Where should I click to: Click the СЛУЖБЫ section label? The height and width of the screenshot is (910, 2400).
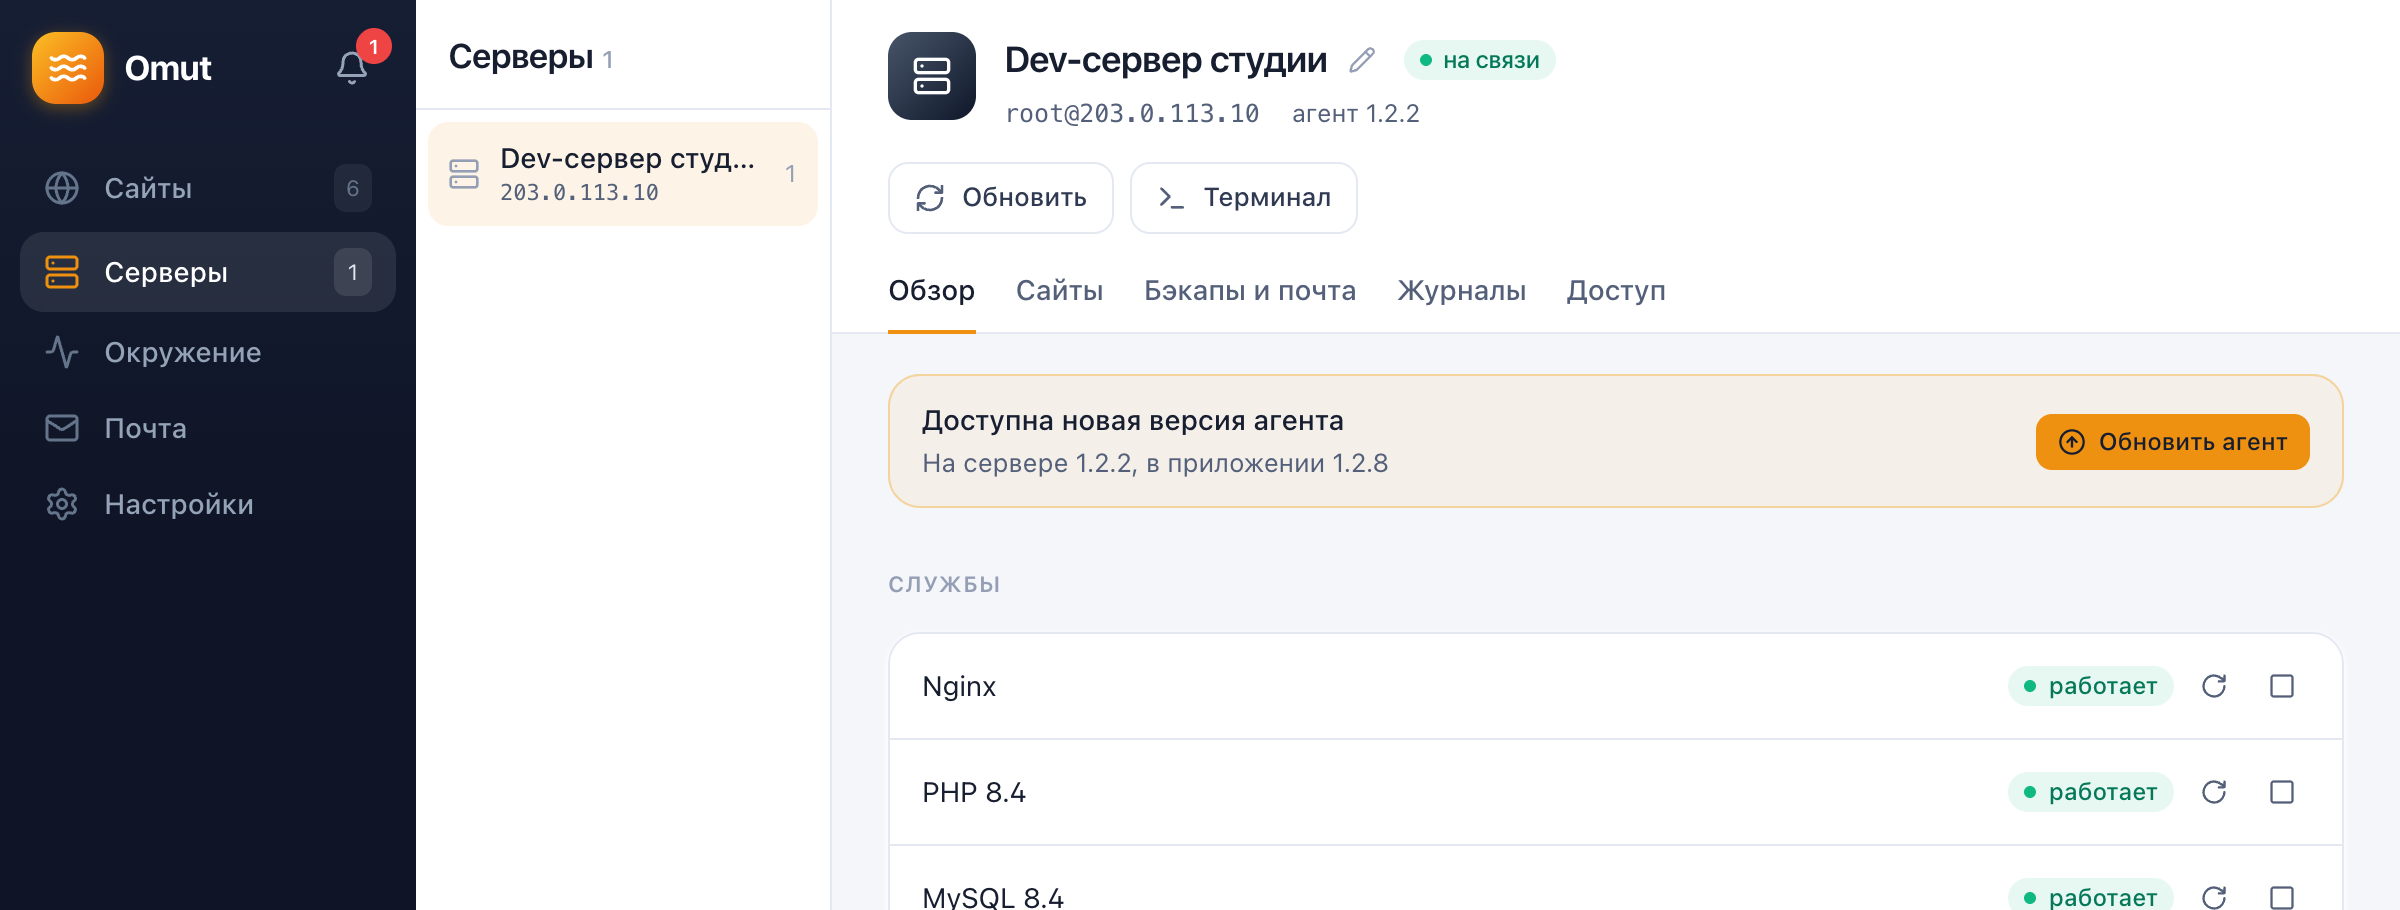click(x=944, y=584)
